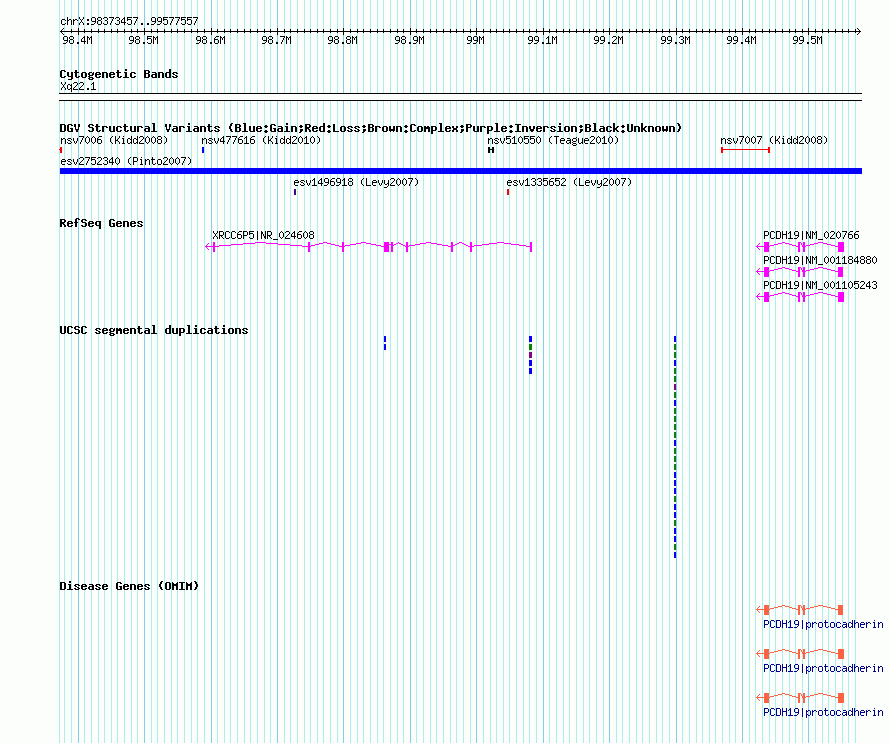
Task: Click the 99.1M ruler tick label
Action: (542, 40)
